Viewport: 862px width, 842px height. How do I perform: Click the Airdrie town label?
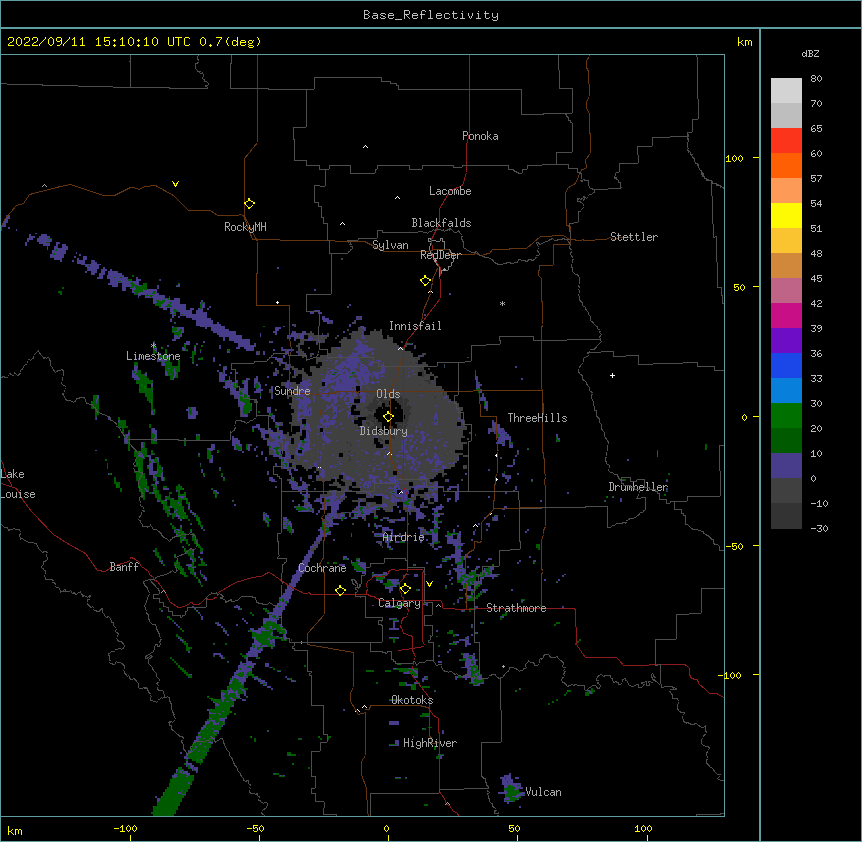click(x=403, y=537)
